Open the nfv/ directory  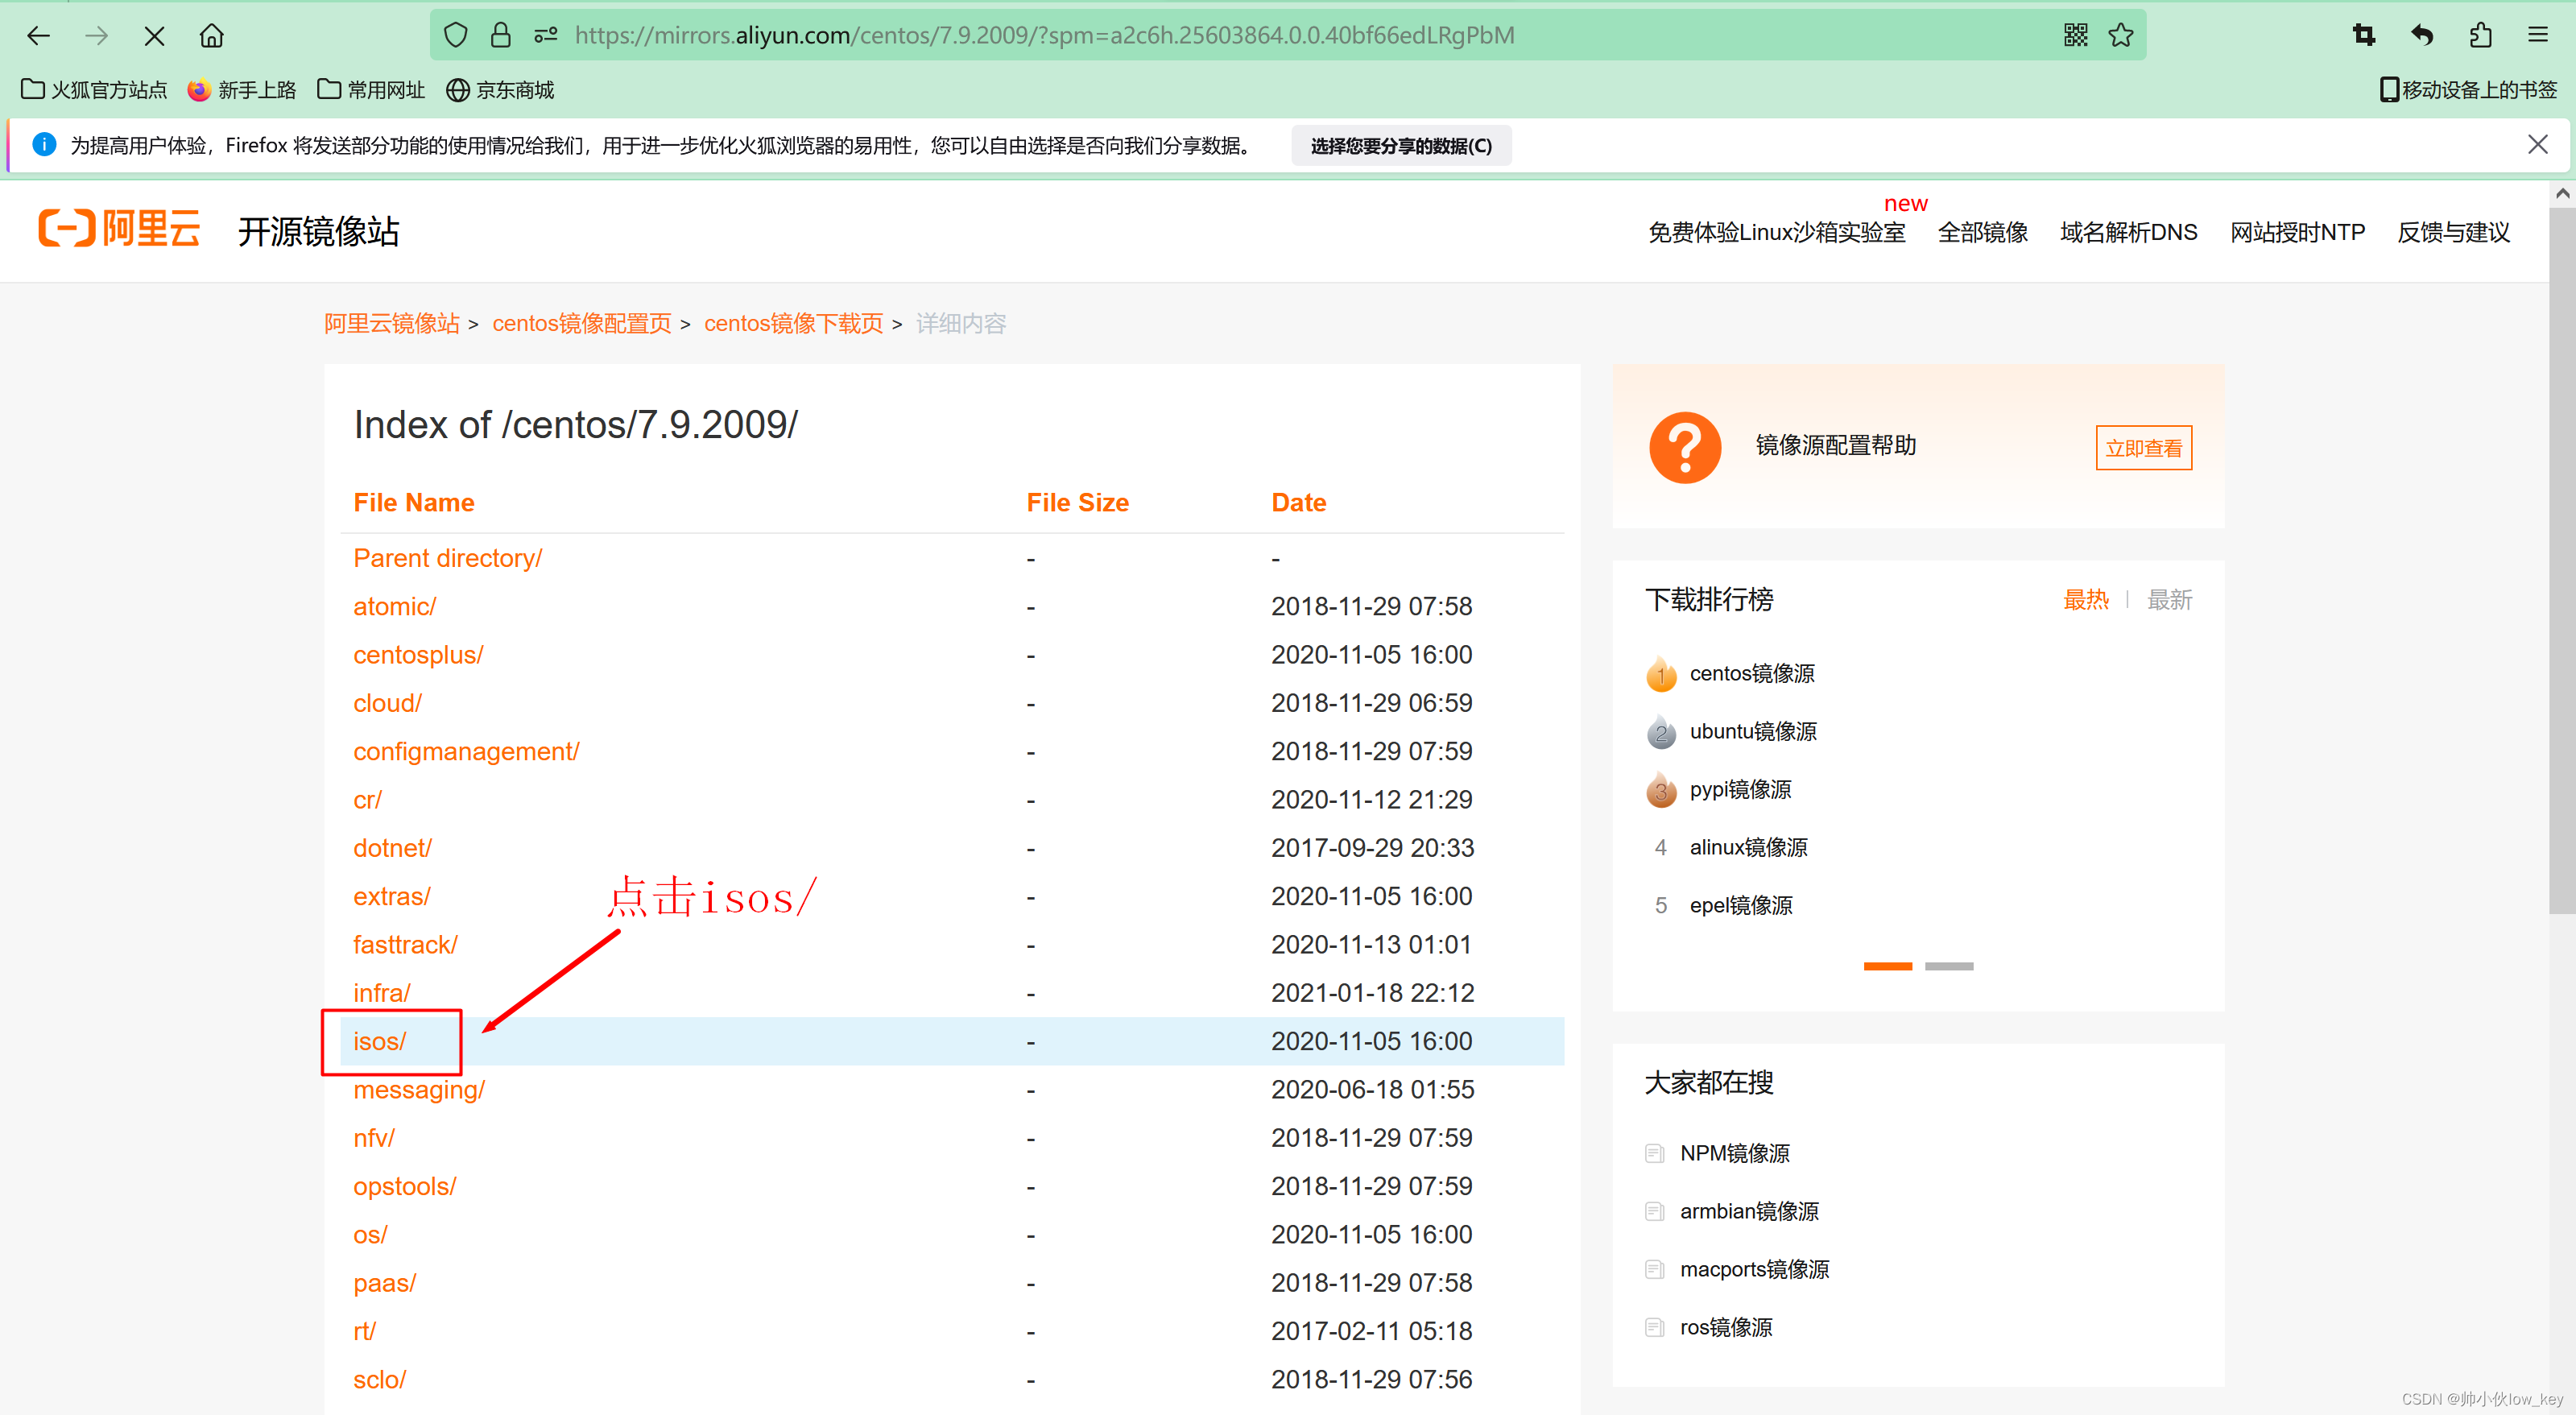click(x=373, y=1138)
